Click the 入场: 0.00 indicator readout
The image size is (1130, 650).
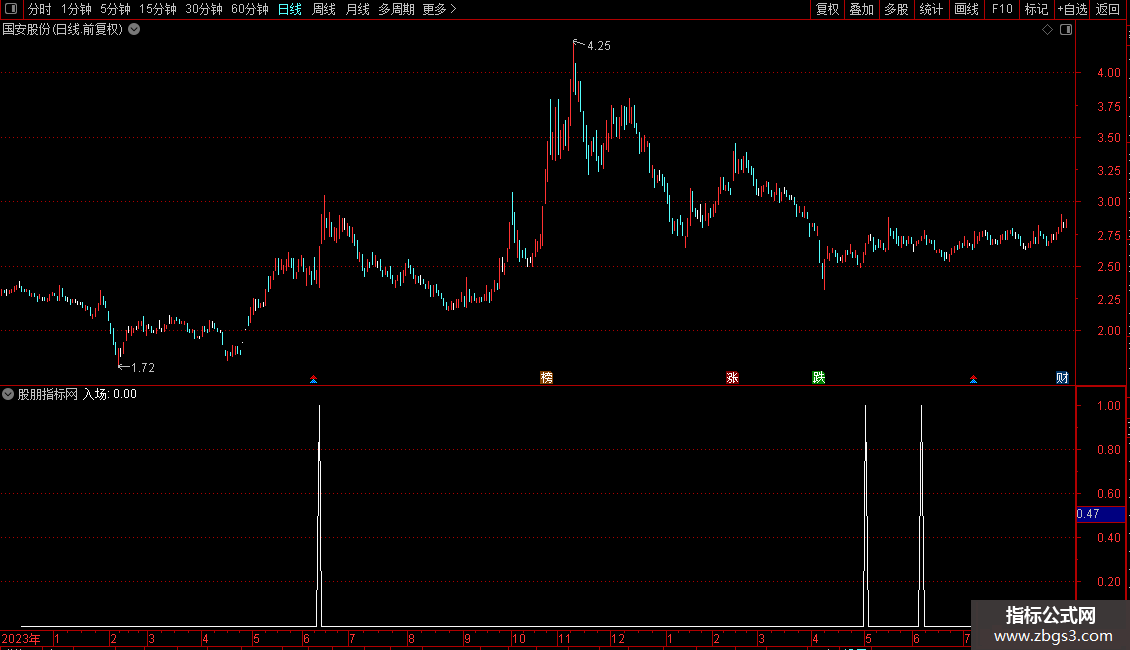(x=110, y=394)
